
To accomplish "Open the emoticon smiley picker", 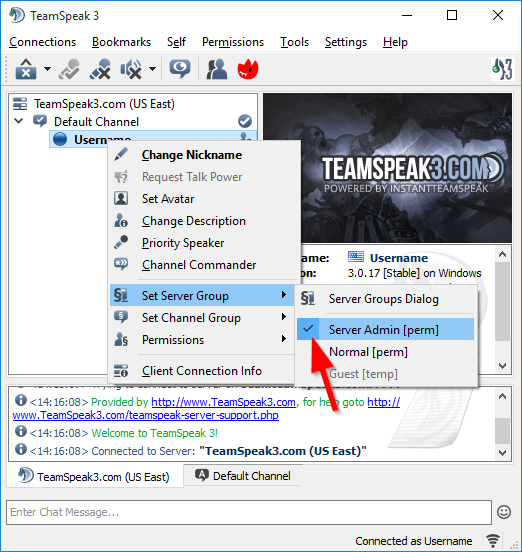I will [x=504, y=512].
